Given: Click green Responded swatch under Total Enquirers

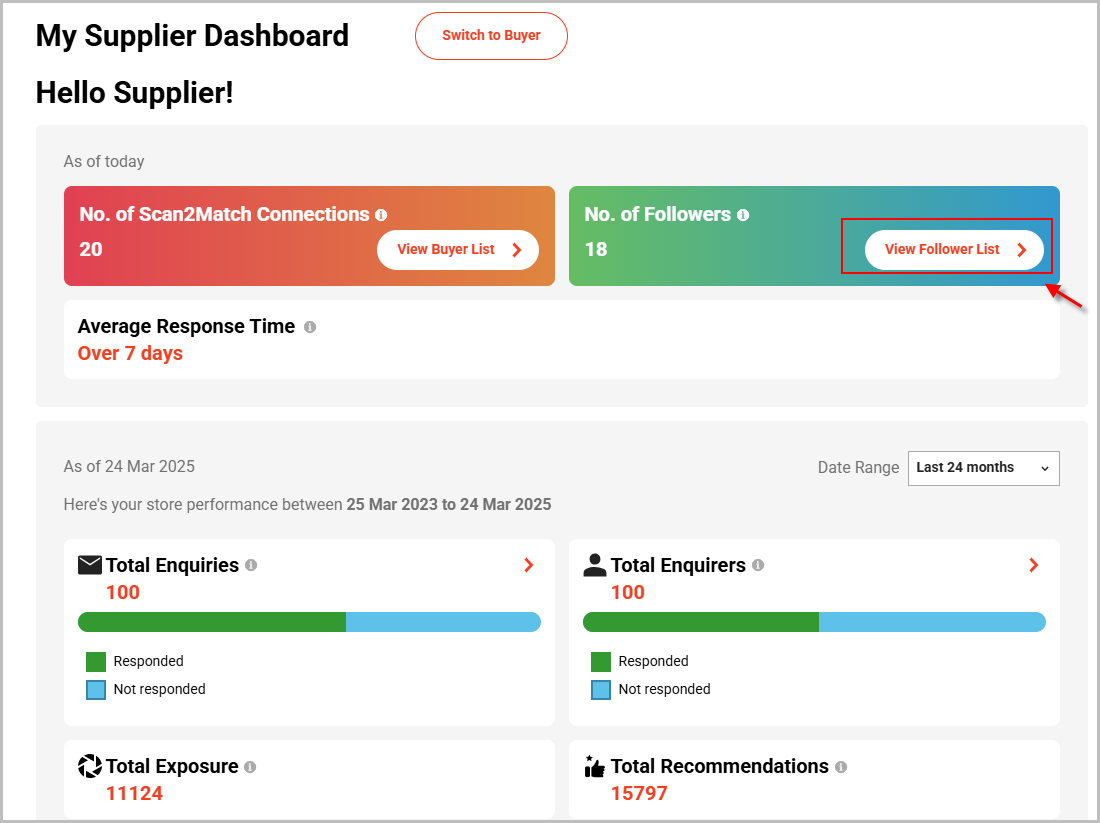Looking at the screenshot, I should click(x=601, y=662).
